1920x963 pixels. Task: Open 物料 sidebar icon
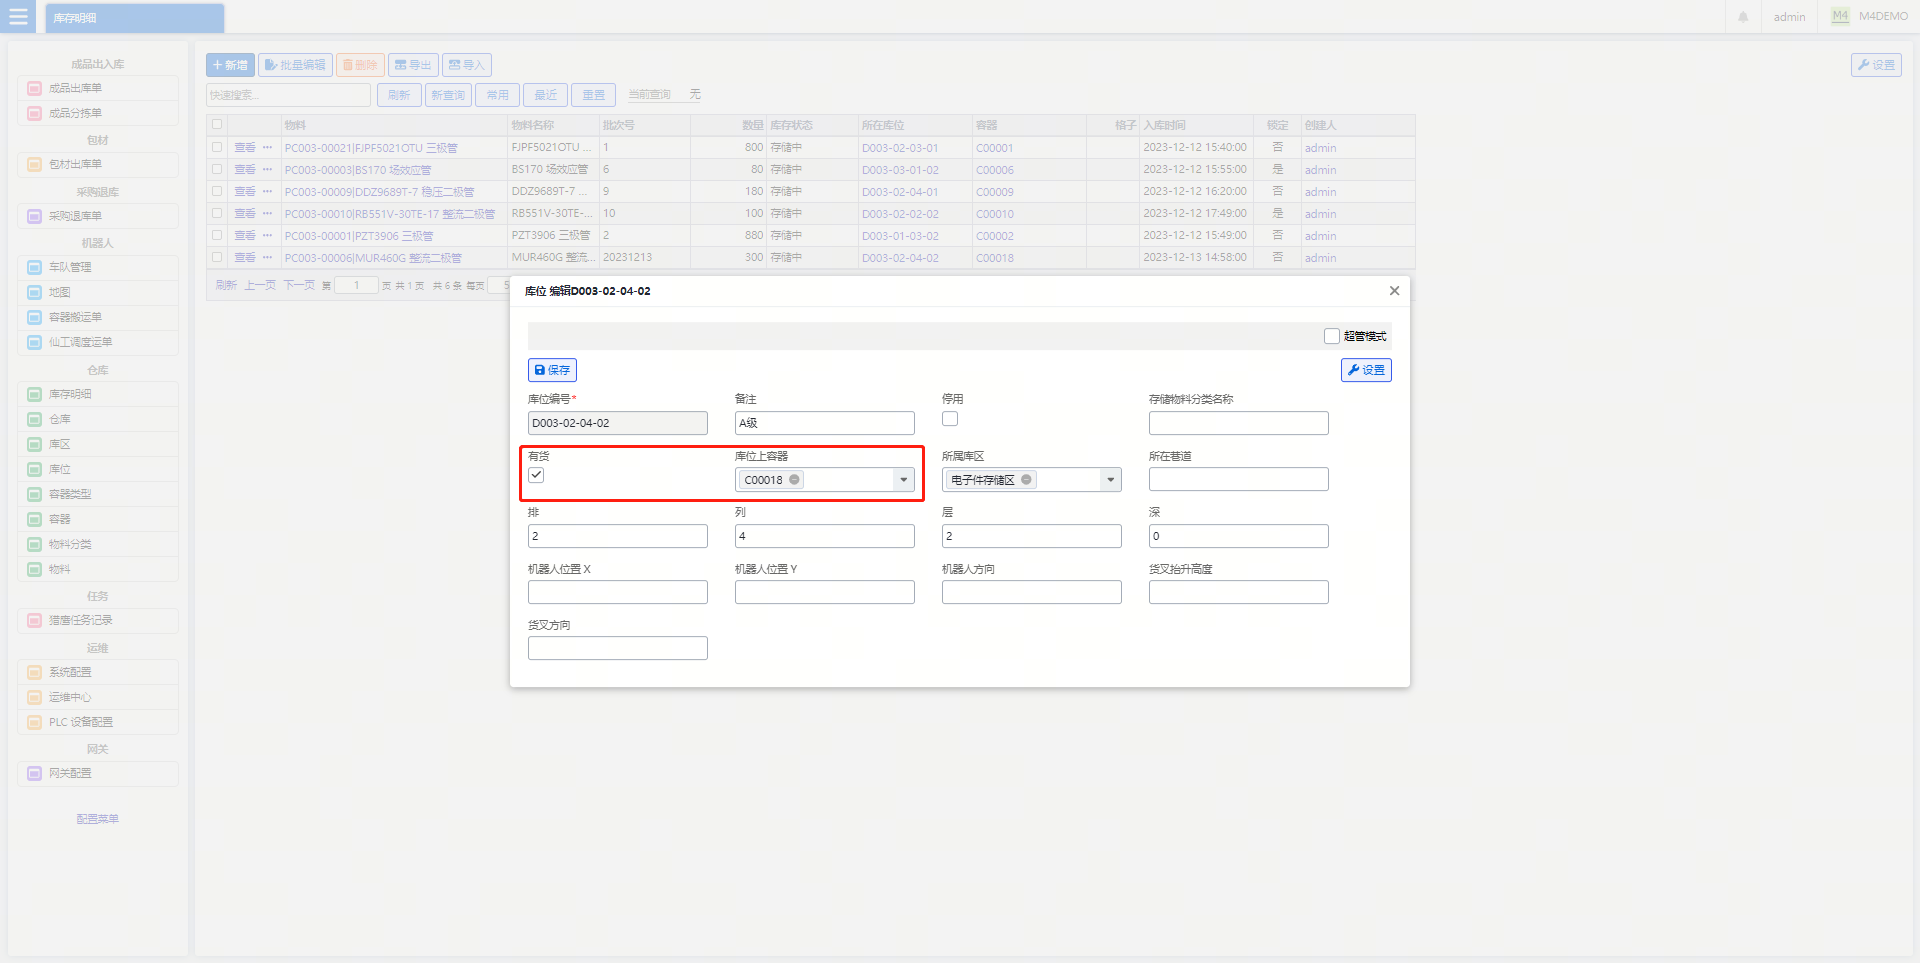click(x=35, y=570)
